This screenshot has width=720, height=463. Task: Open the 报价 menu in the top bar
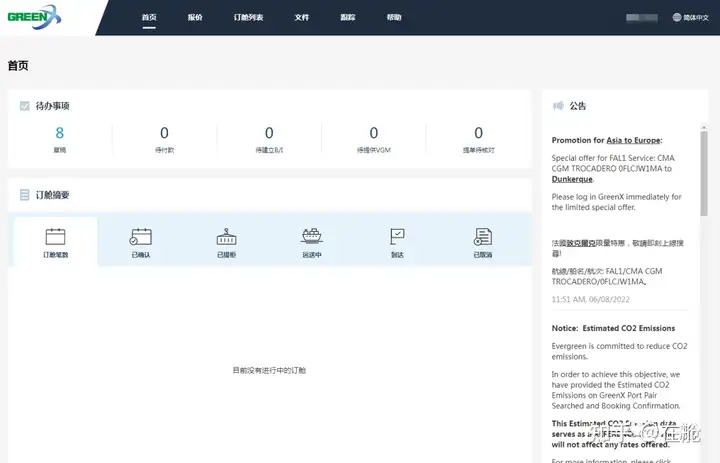coord(195,17)
